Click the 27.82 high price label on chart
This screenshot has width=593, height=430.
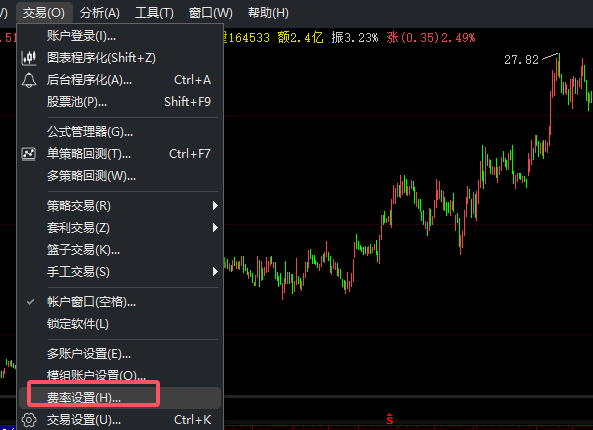pos(521,60)
